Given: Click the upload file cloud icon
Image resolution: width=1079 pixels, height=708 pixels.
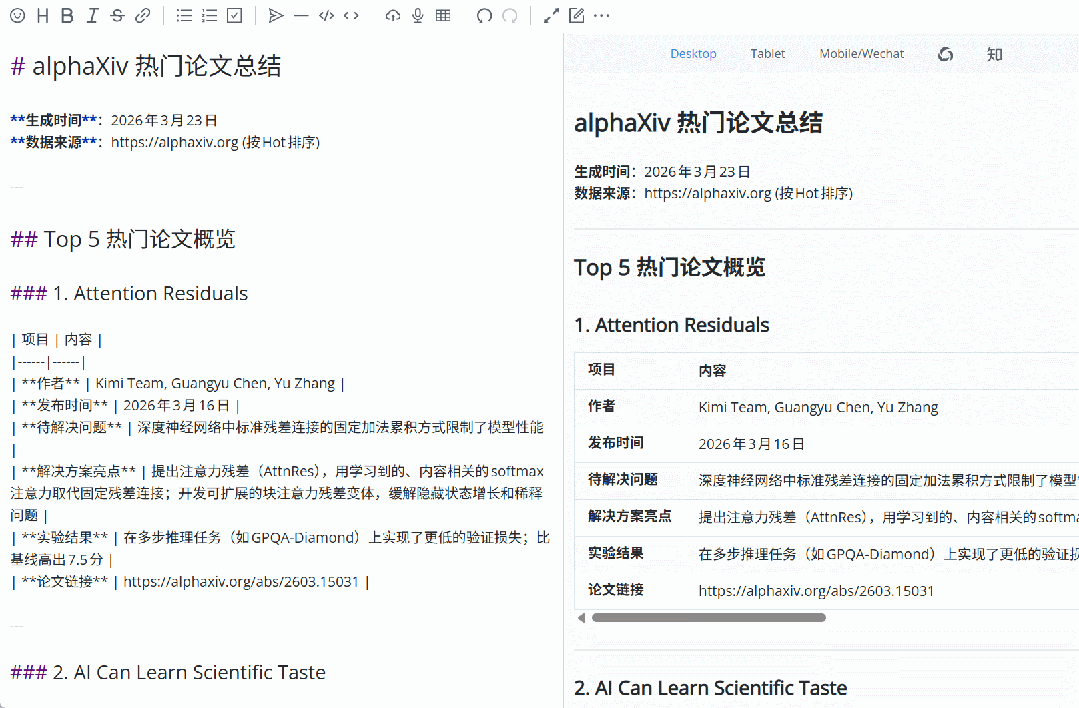Looking at the screenshot, I should click(x=392, y=15).
